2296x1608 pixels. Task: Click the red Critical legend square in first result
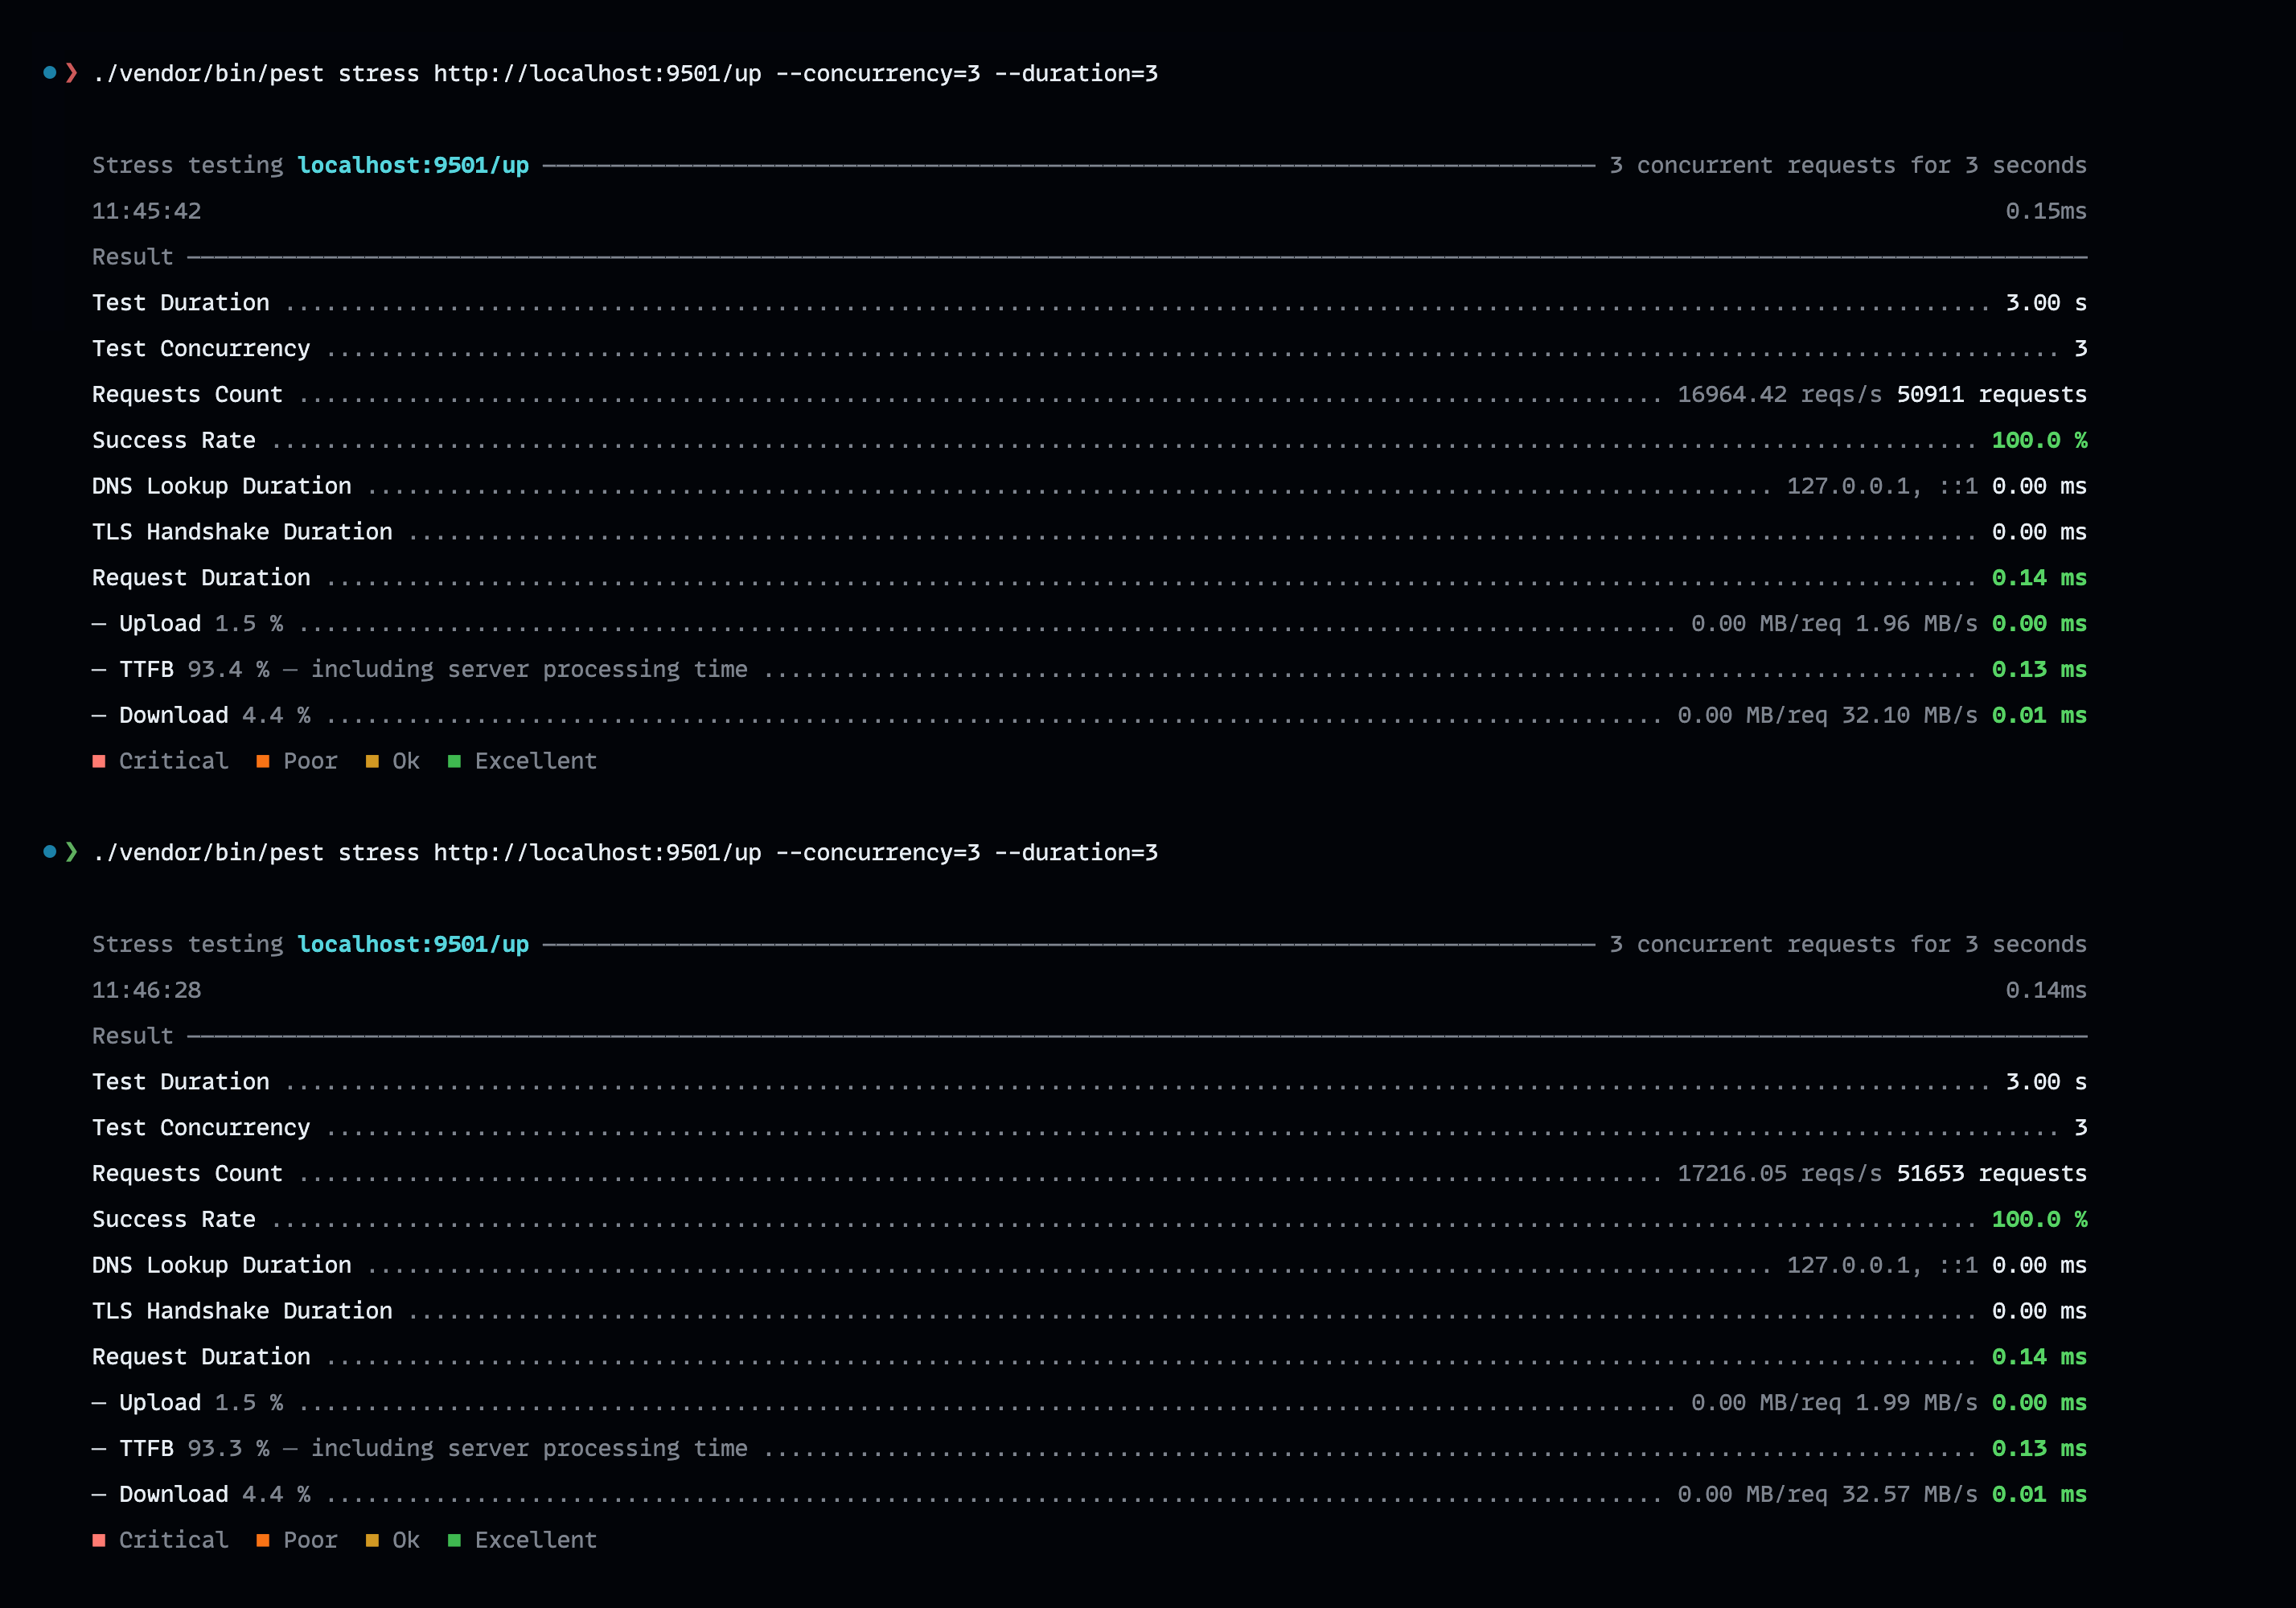click(x=99, y=762)
